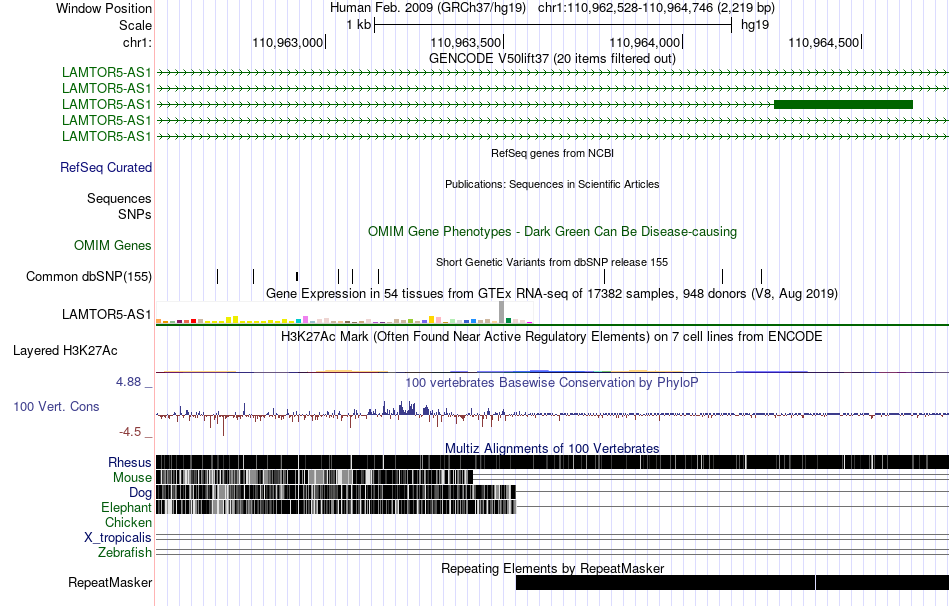
Task: Open 100 vertebrates Basewise Conservation by PhyloP title
Action: tap(552, 382)
